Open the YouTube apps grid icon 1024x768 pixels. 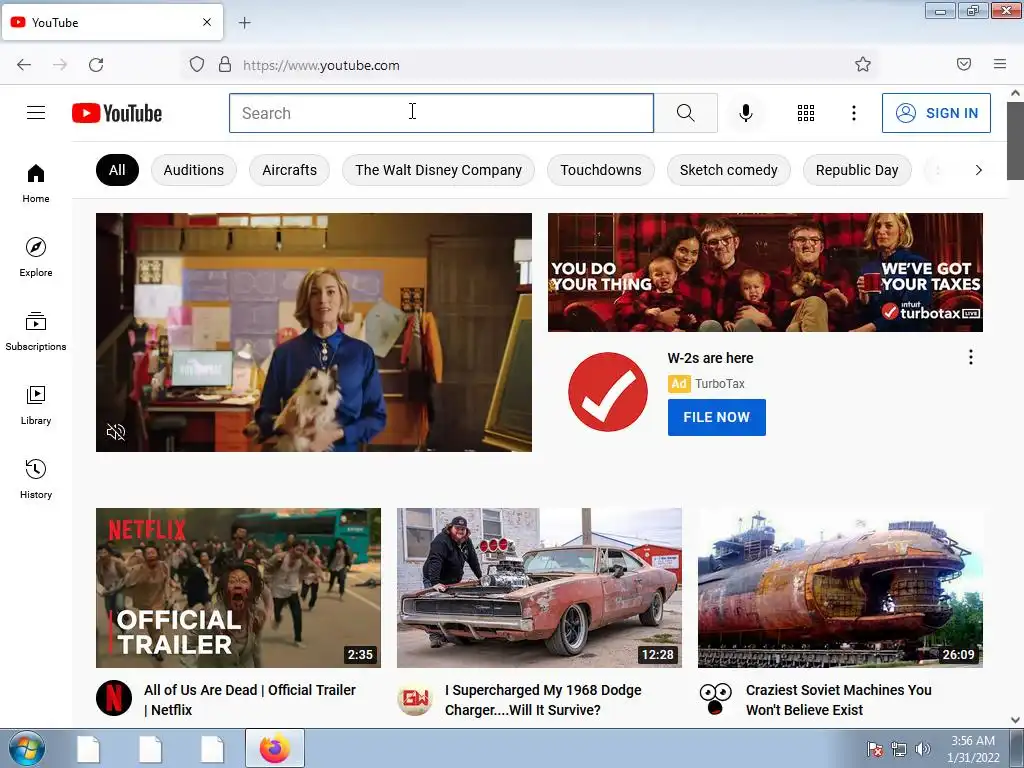click(x=806, y=113)
